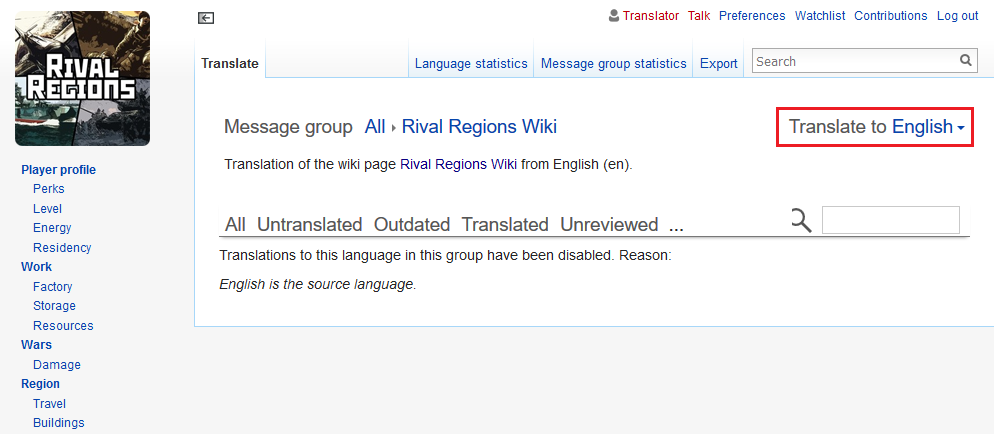This screenshot has width=994, height=434.
Task: Click the magnifier icon in top search box
Action: click(965, 61)
